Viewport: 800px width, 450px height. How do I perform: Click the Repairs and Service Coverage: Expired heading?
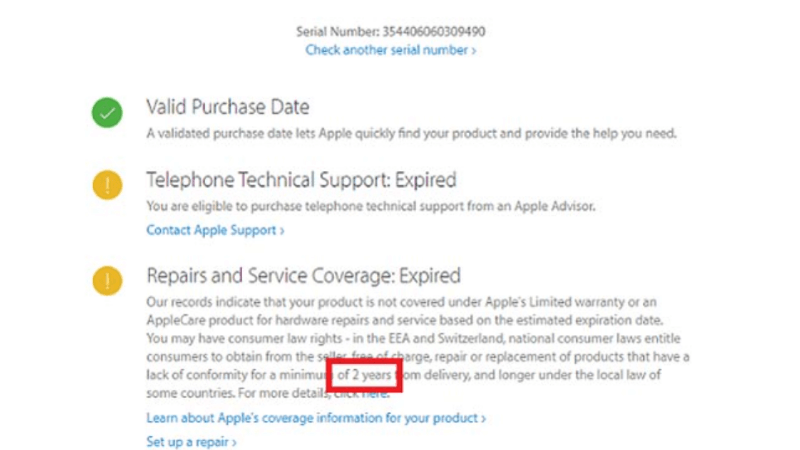pyautogui.click(x=303, y=275)
